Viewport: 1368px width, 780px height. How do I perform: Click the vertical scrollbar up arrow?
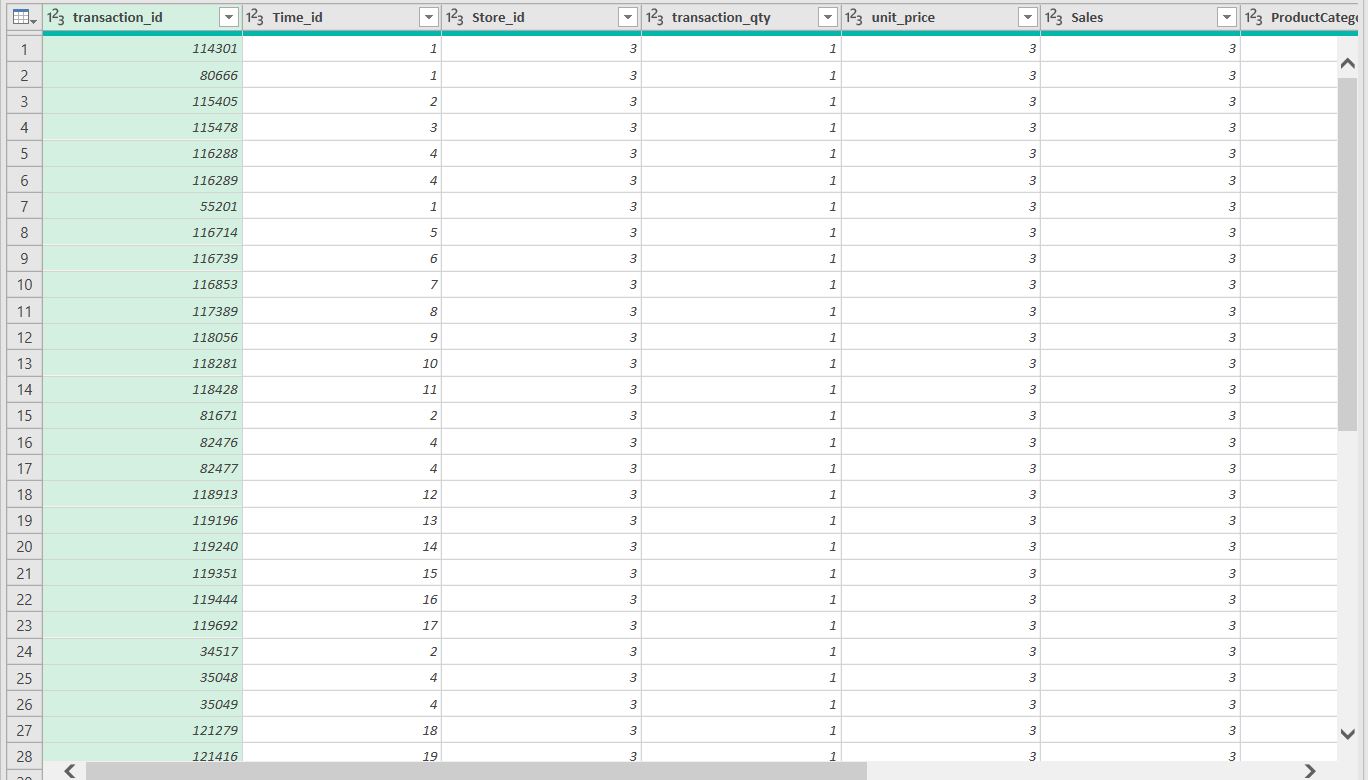coord(1346,63)
